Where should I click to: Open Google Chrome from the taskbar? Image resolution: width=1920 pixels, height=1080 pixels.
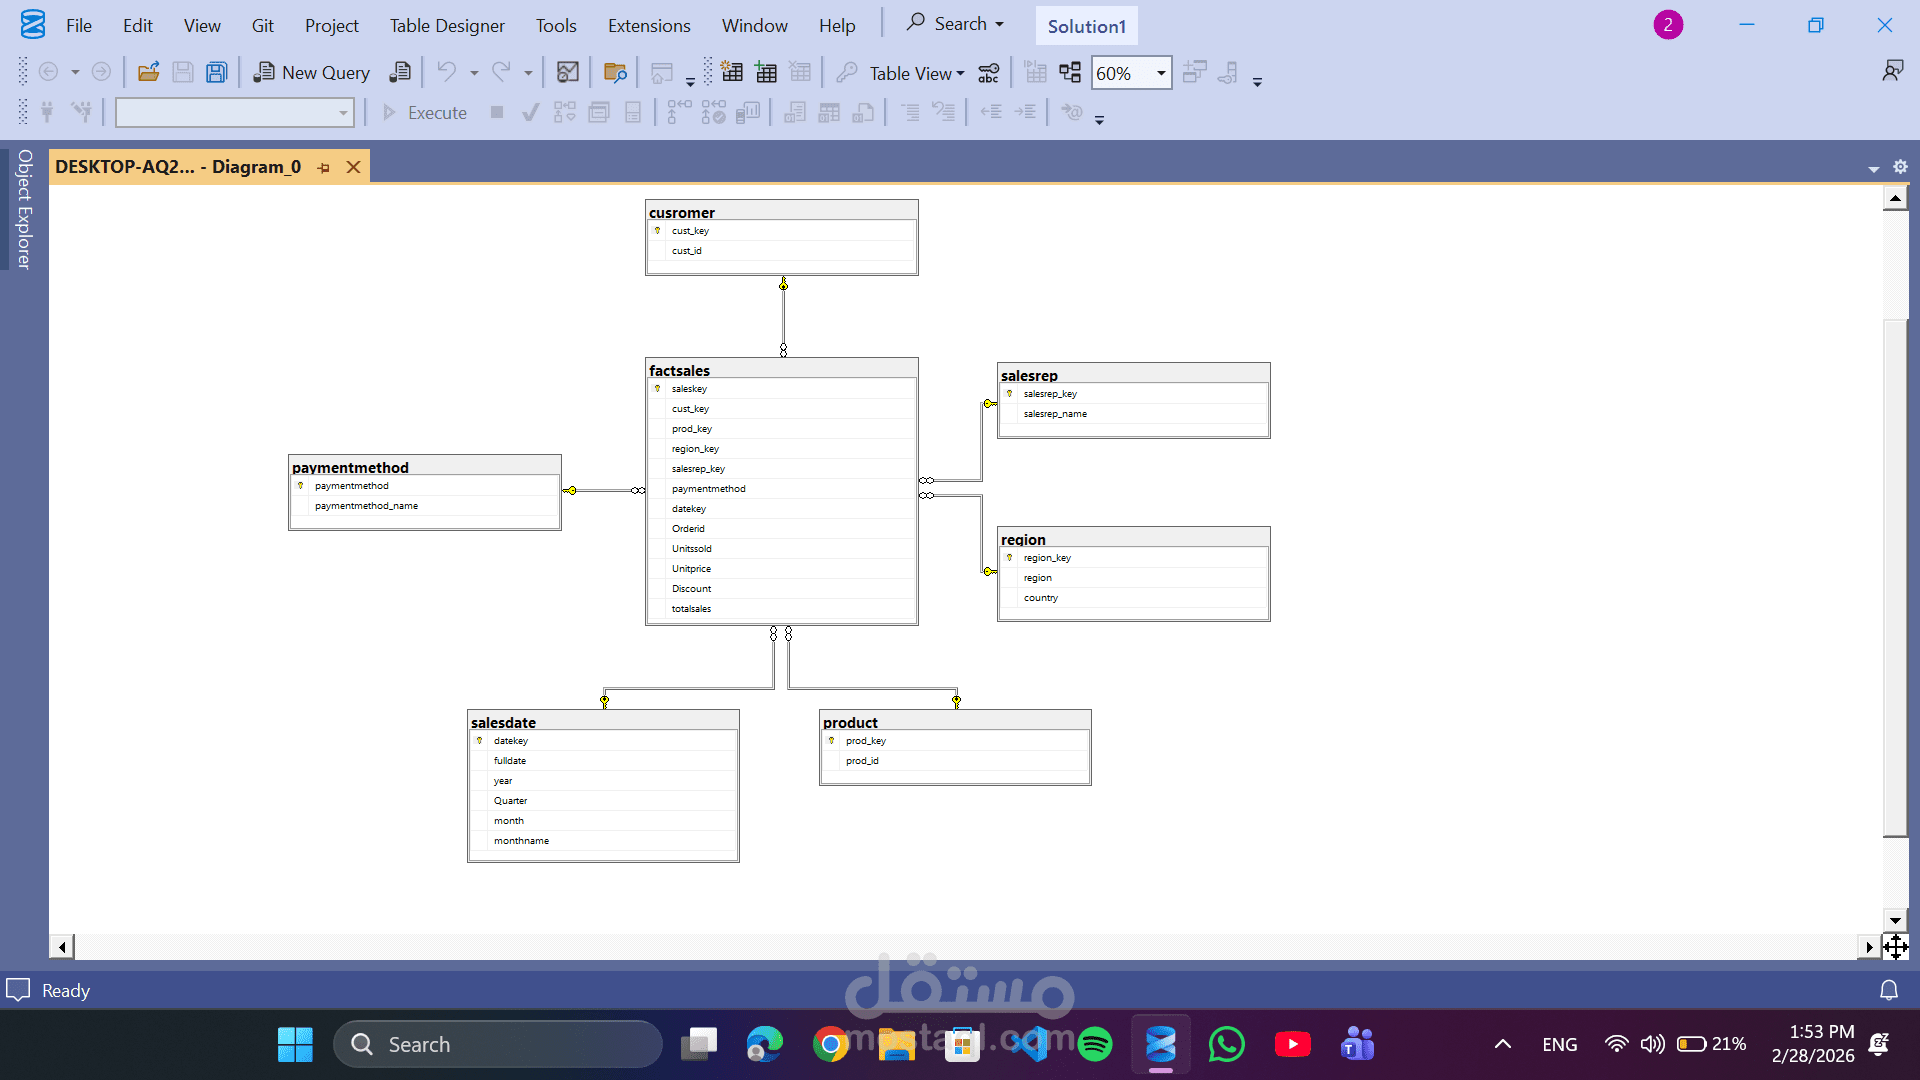click(x=830, y=1044)
